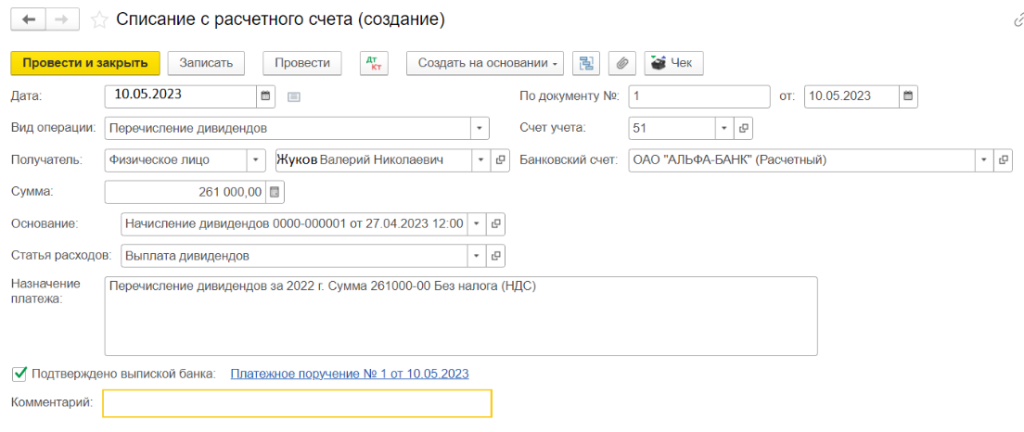Image resolution: width=1024 pixels, height=432 pixels.
Task: Open the calendar picker for Дата field
Action: coord(266,96)
